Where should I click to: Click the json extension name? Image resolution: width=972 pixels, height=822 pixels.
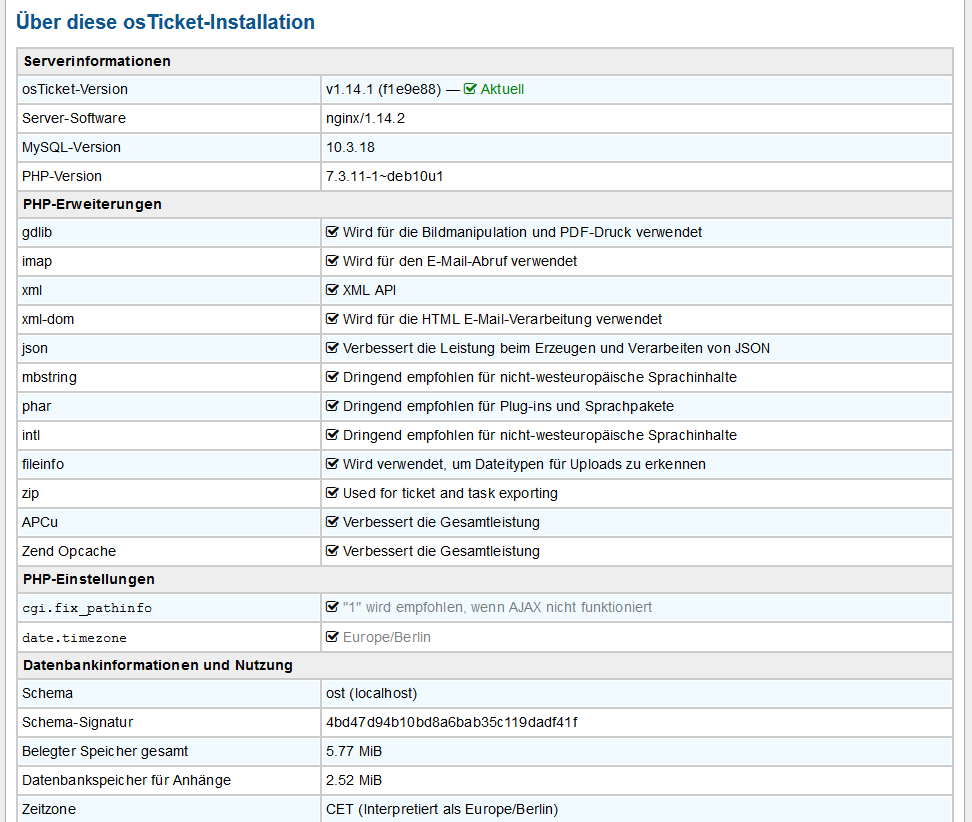pyautogui.click(x=35, y=348)
